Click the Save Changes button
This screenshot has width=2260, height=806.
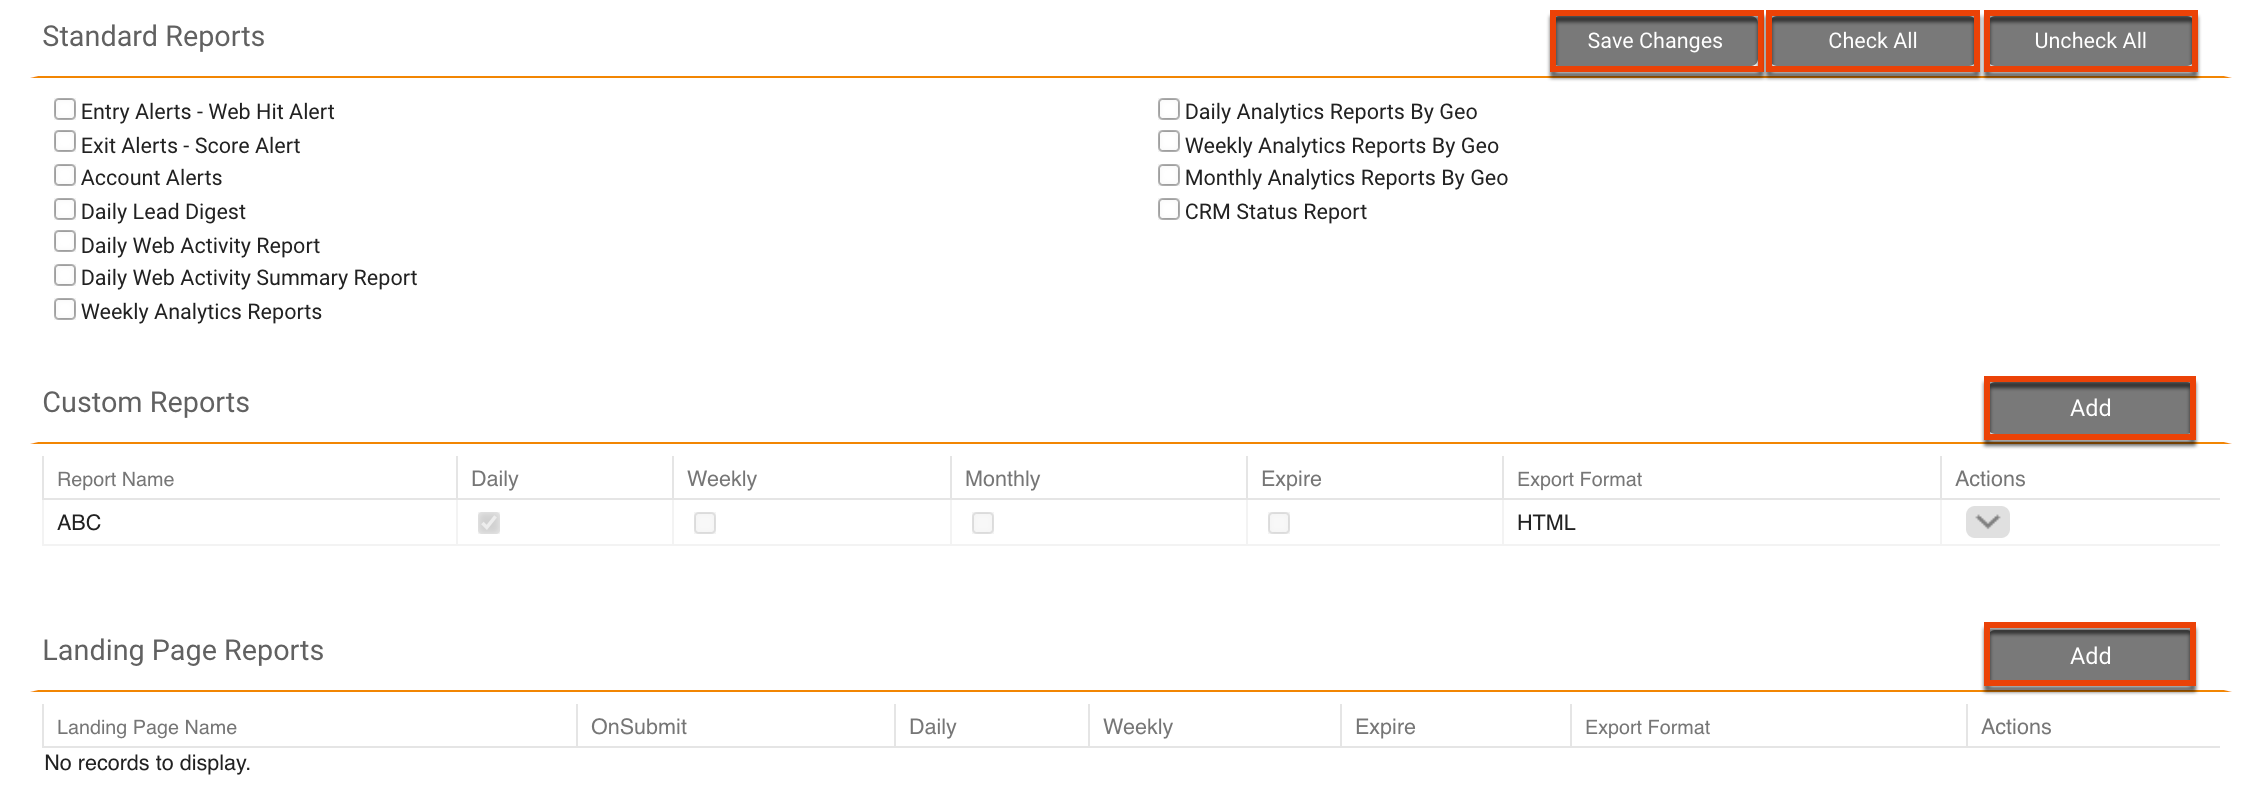(x=1655, y=41)
